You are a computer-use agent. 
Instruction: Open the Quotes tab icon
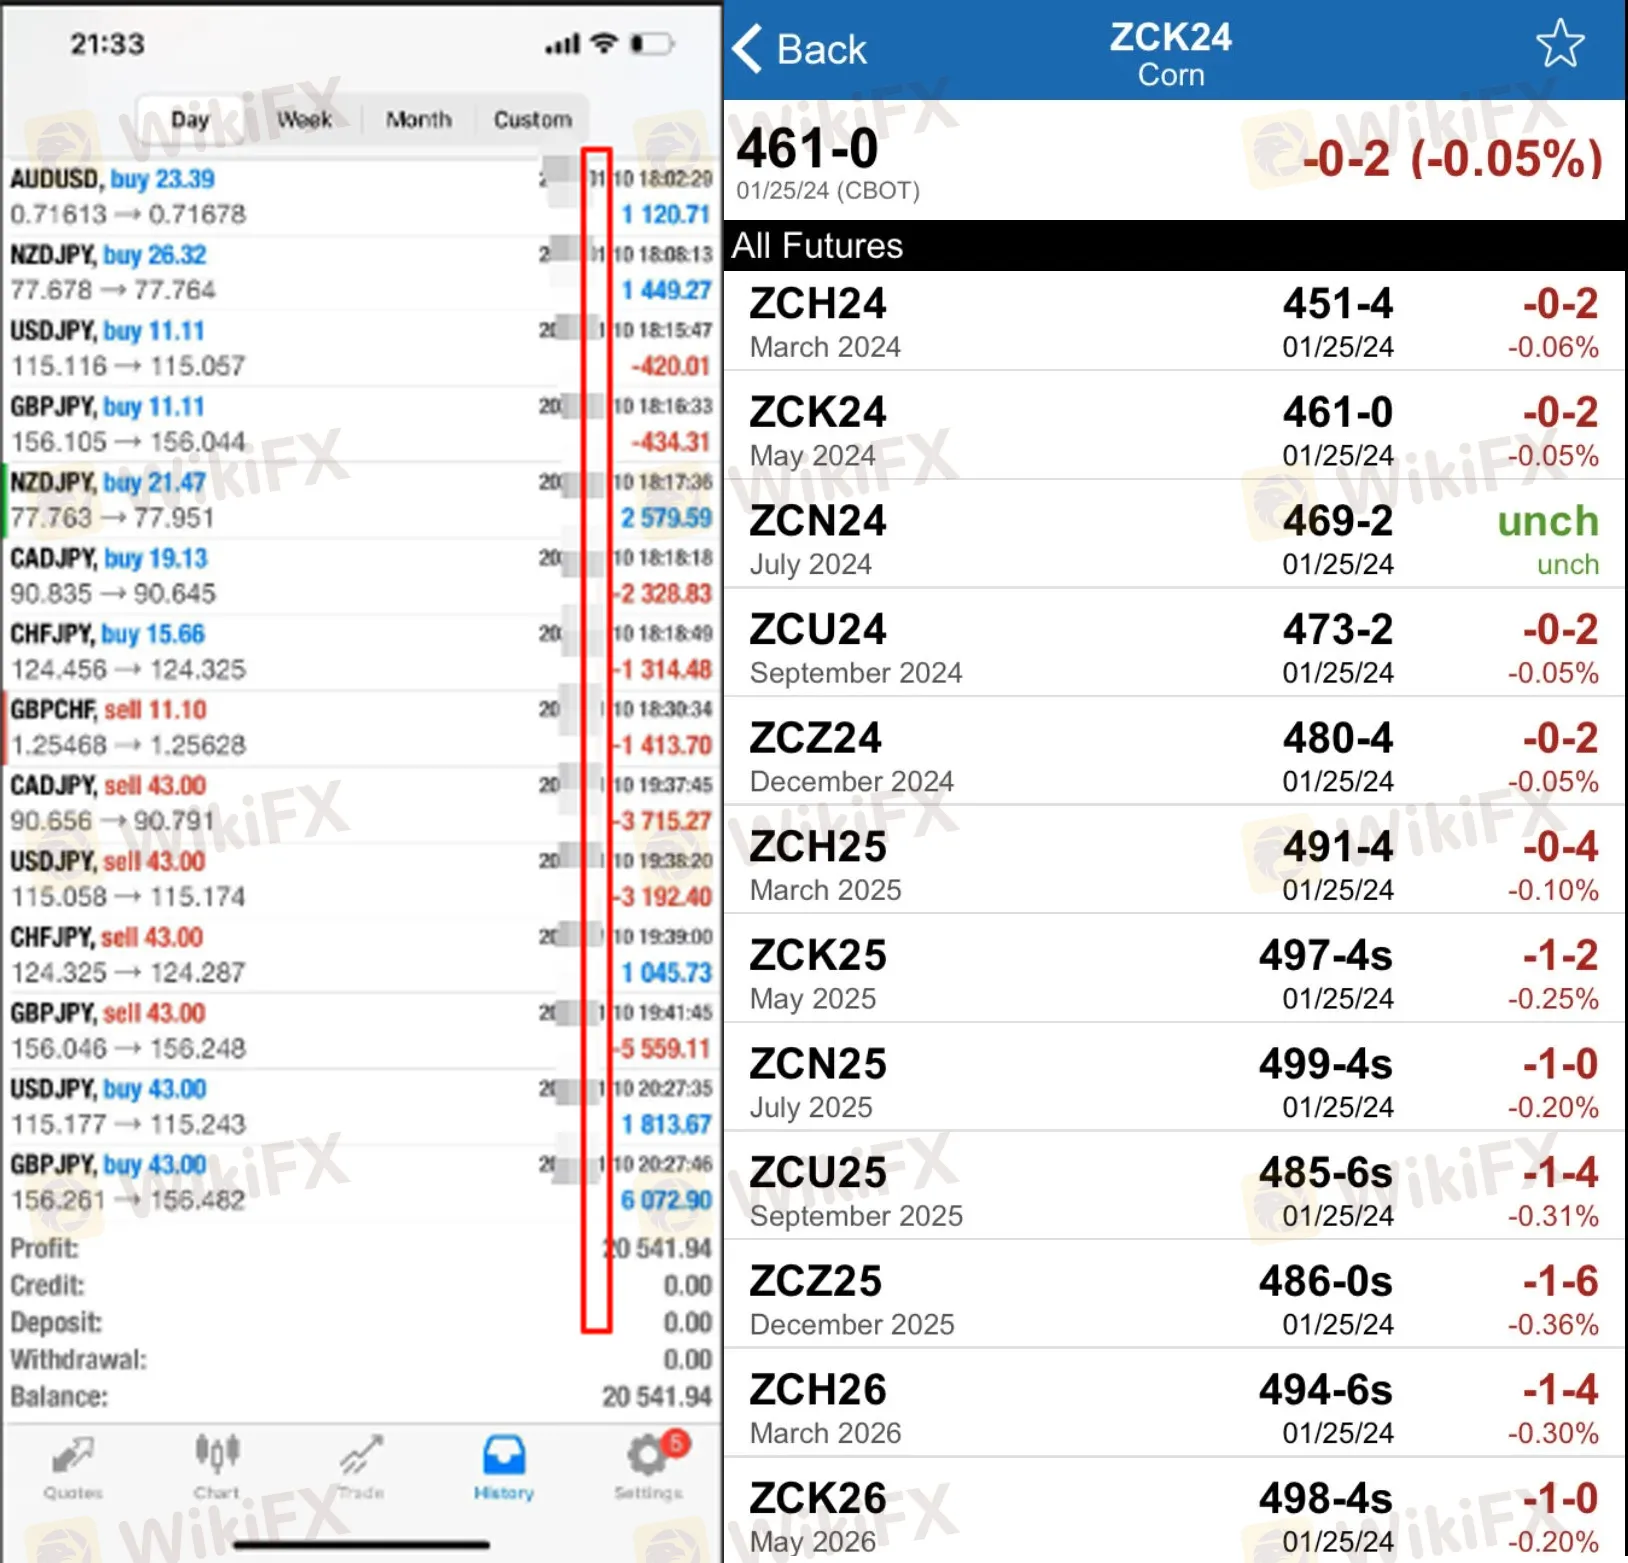(x=72, y=1457)
